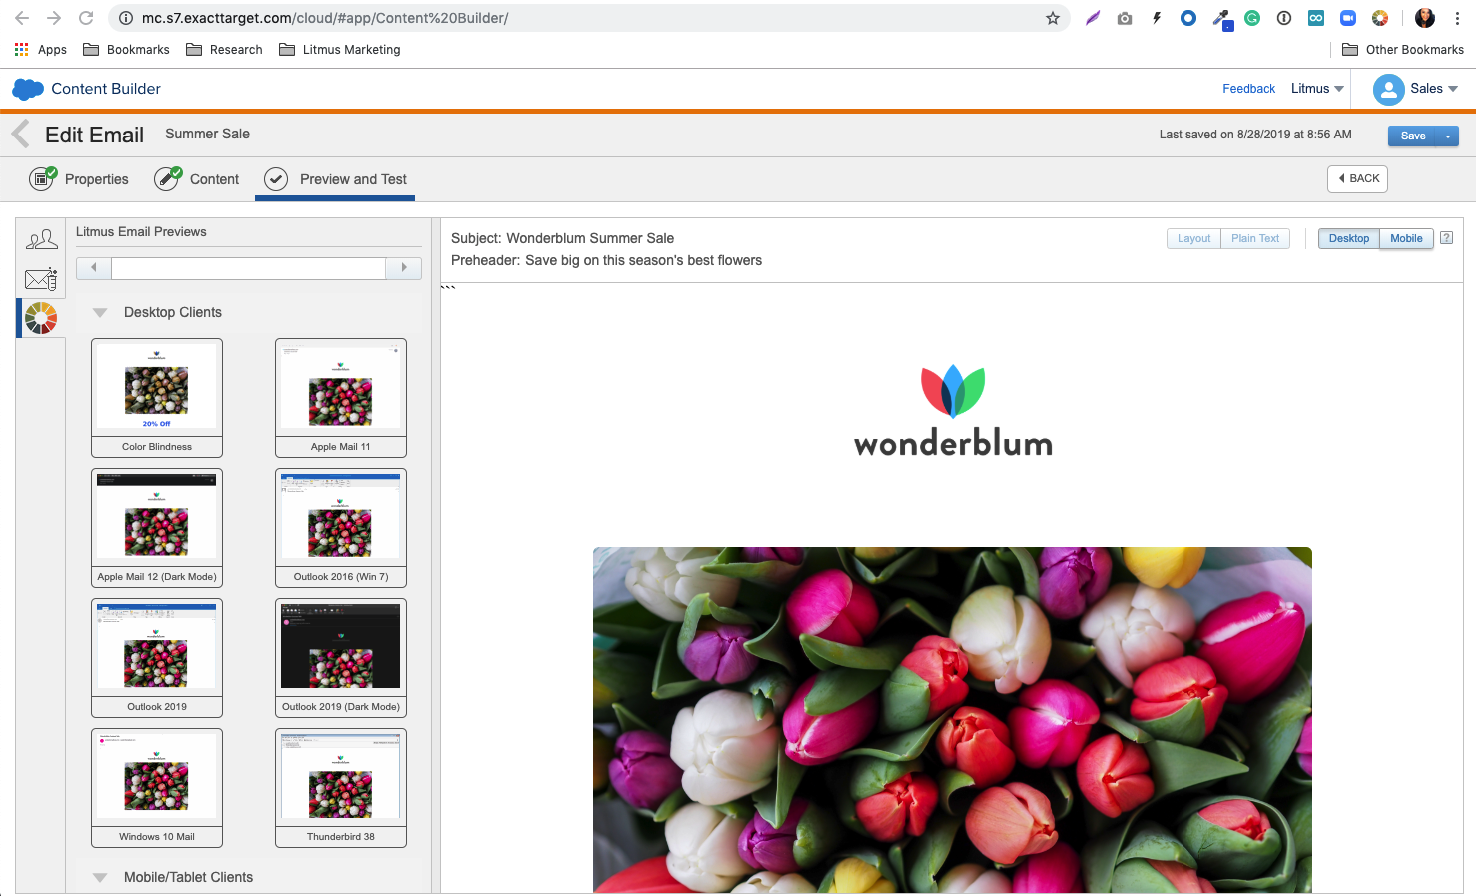
Task: Click the Litmus previews scroll track
Action: click(x=248, y=267)
